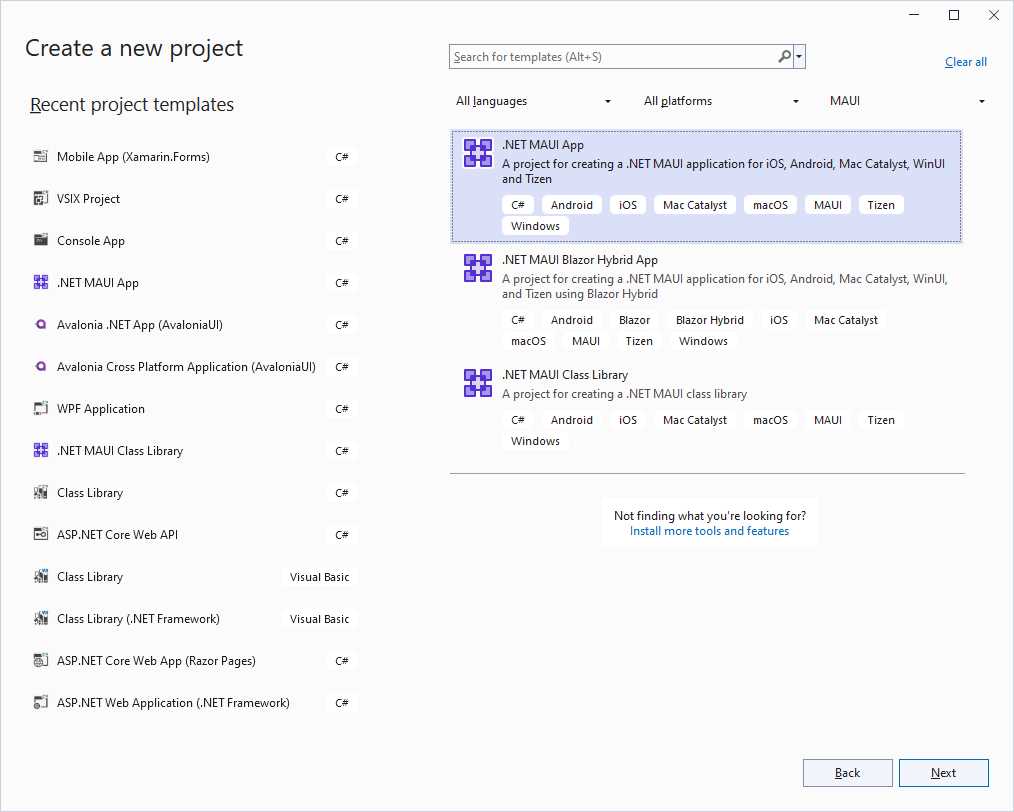This screenshot has height=812, width=1014.
Task: Click the large .NET MAUI Class Library template icon
Action: click(x=478, y=383)
